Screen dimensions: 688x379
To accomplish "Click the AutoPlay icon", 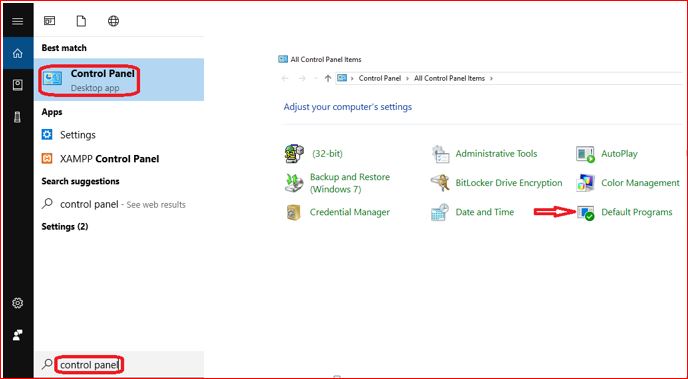I will [585, 154].
